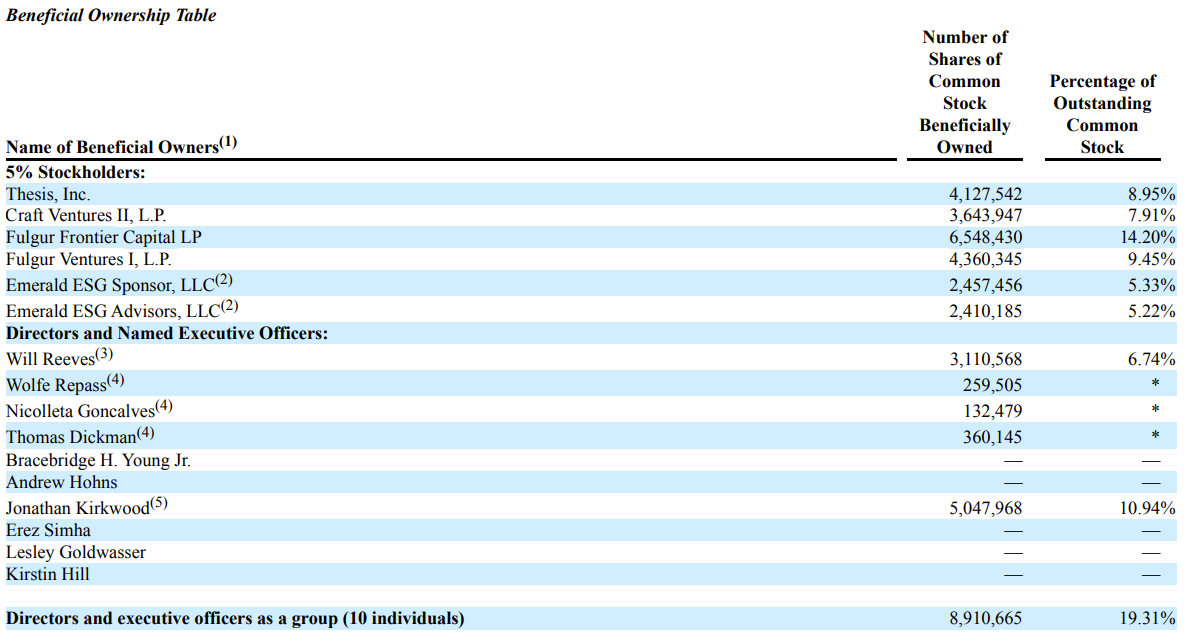Viewport: 1191px width, 644px height.
Task: Select share count 360,145
Action: pos(993,437)
